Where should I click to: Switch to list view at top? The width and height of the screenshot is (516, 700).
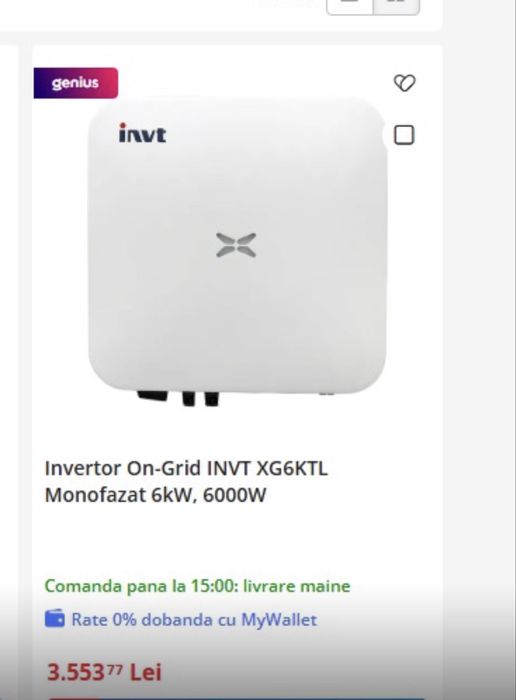tap(350, 6)
